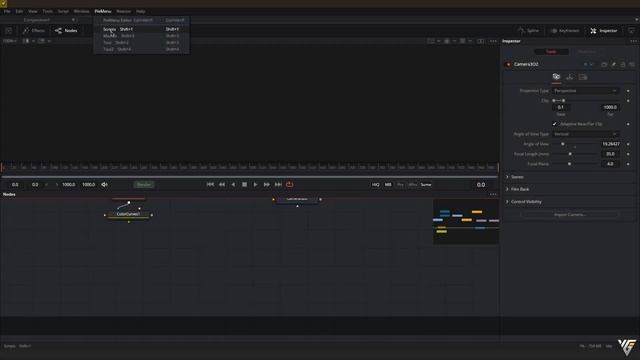Go to the first frame
Viewport: 640px width, 360px height.
tap(210, 184)
